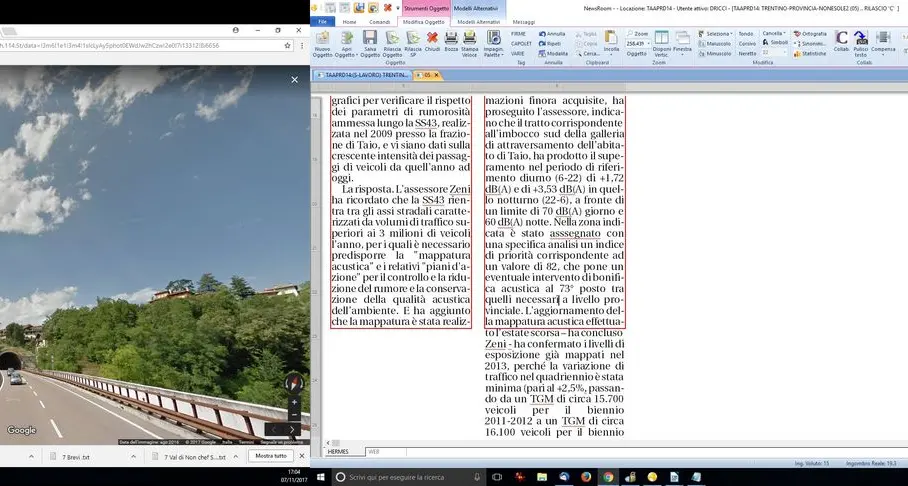The height and width of the screenshot is (486, 908).
Task: Select the Modifica Oggetto ribbon tab
Action: click(x=424, y=22)
